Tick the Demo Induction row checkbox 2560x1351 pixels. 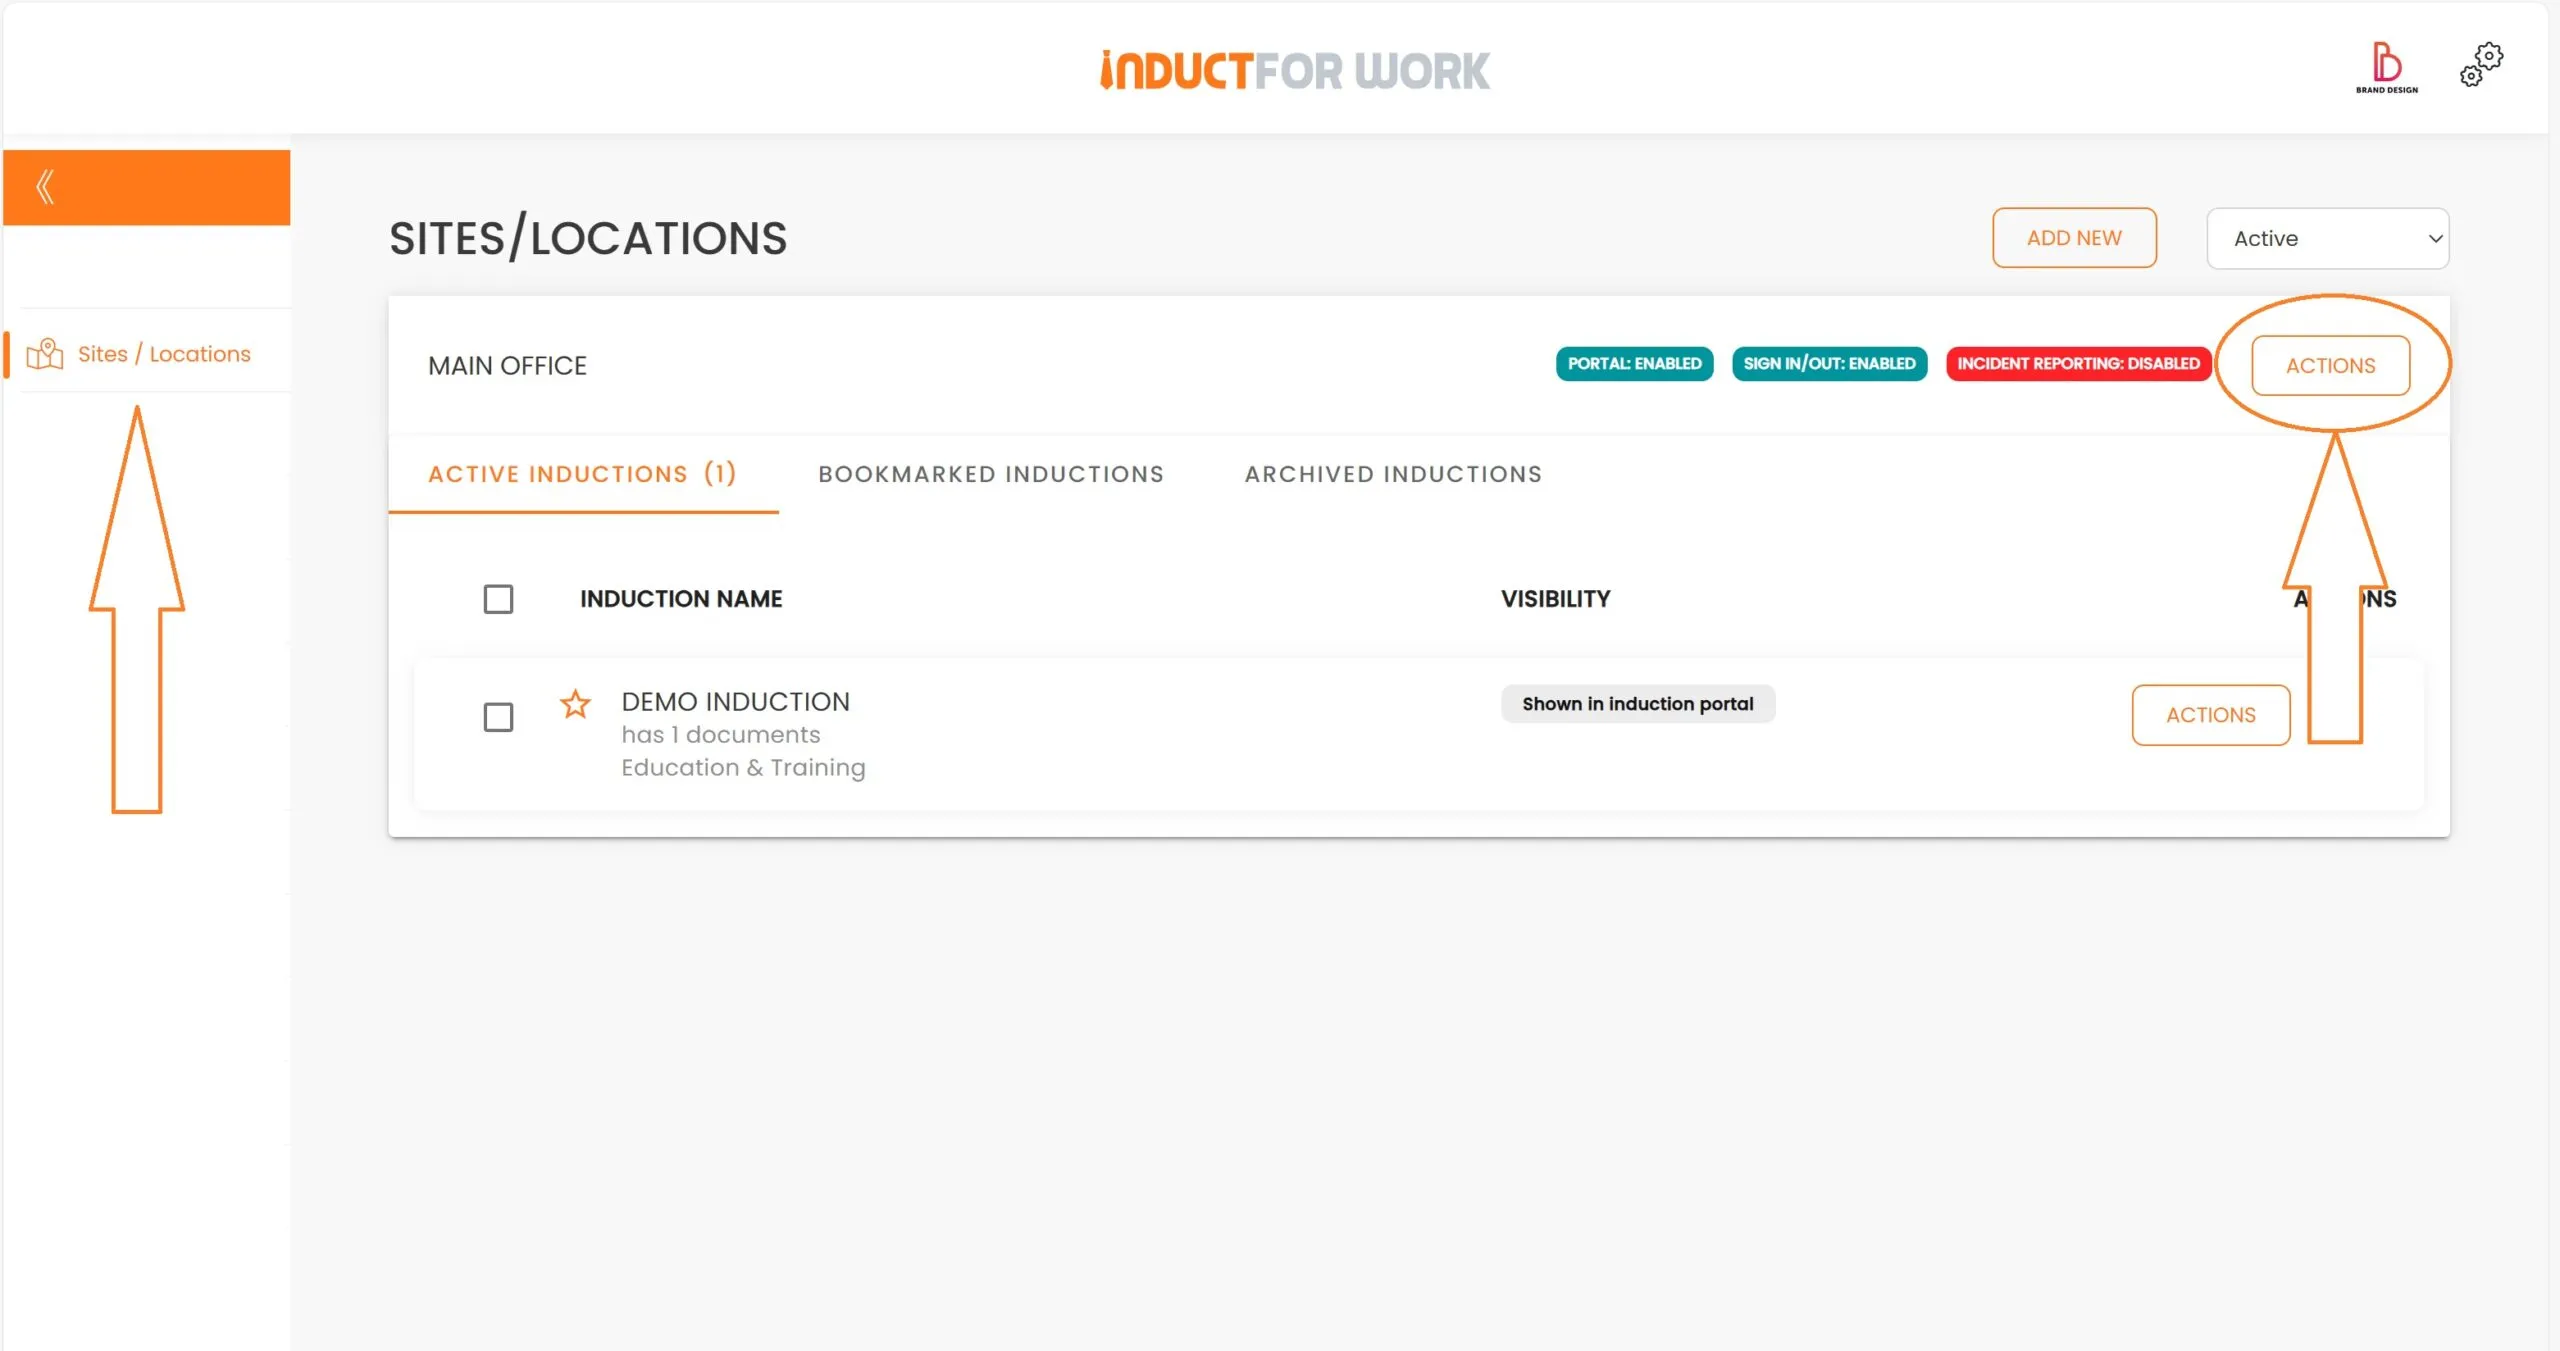click(x=498, y=717)
